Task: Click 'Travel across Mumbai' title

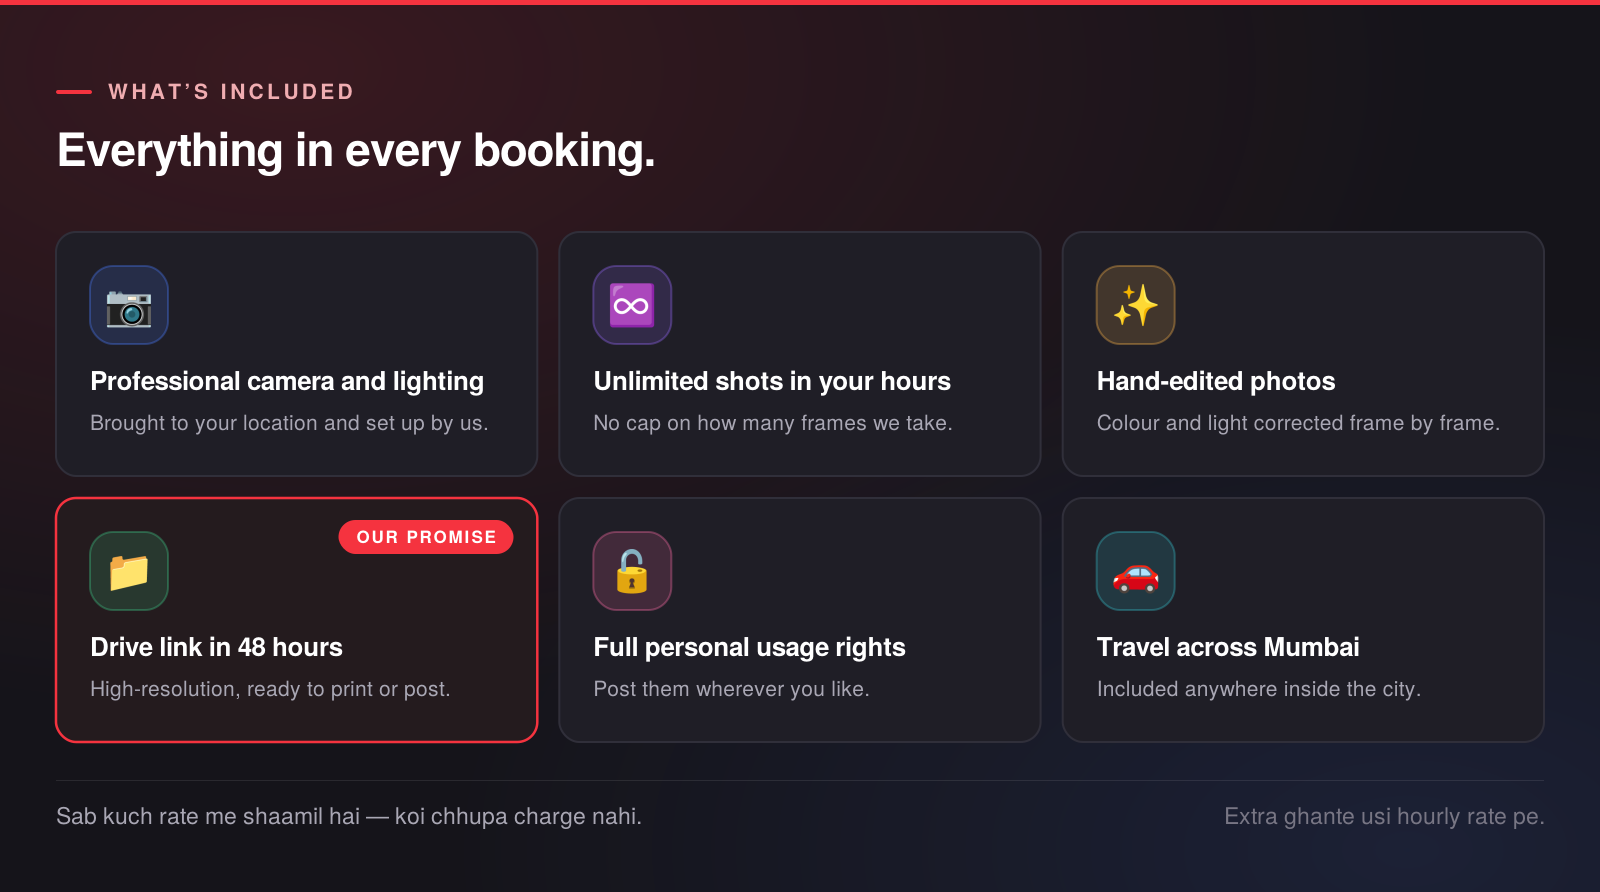Action: tap(1228, 647)
